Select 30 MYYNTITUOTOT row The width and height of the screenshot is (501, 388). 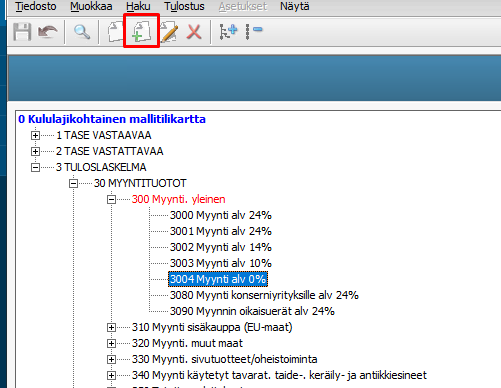pyautogui.click(x=140, y=183)
